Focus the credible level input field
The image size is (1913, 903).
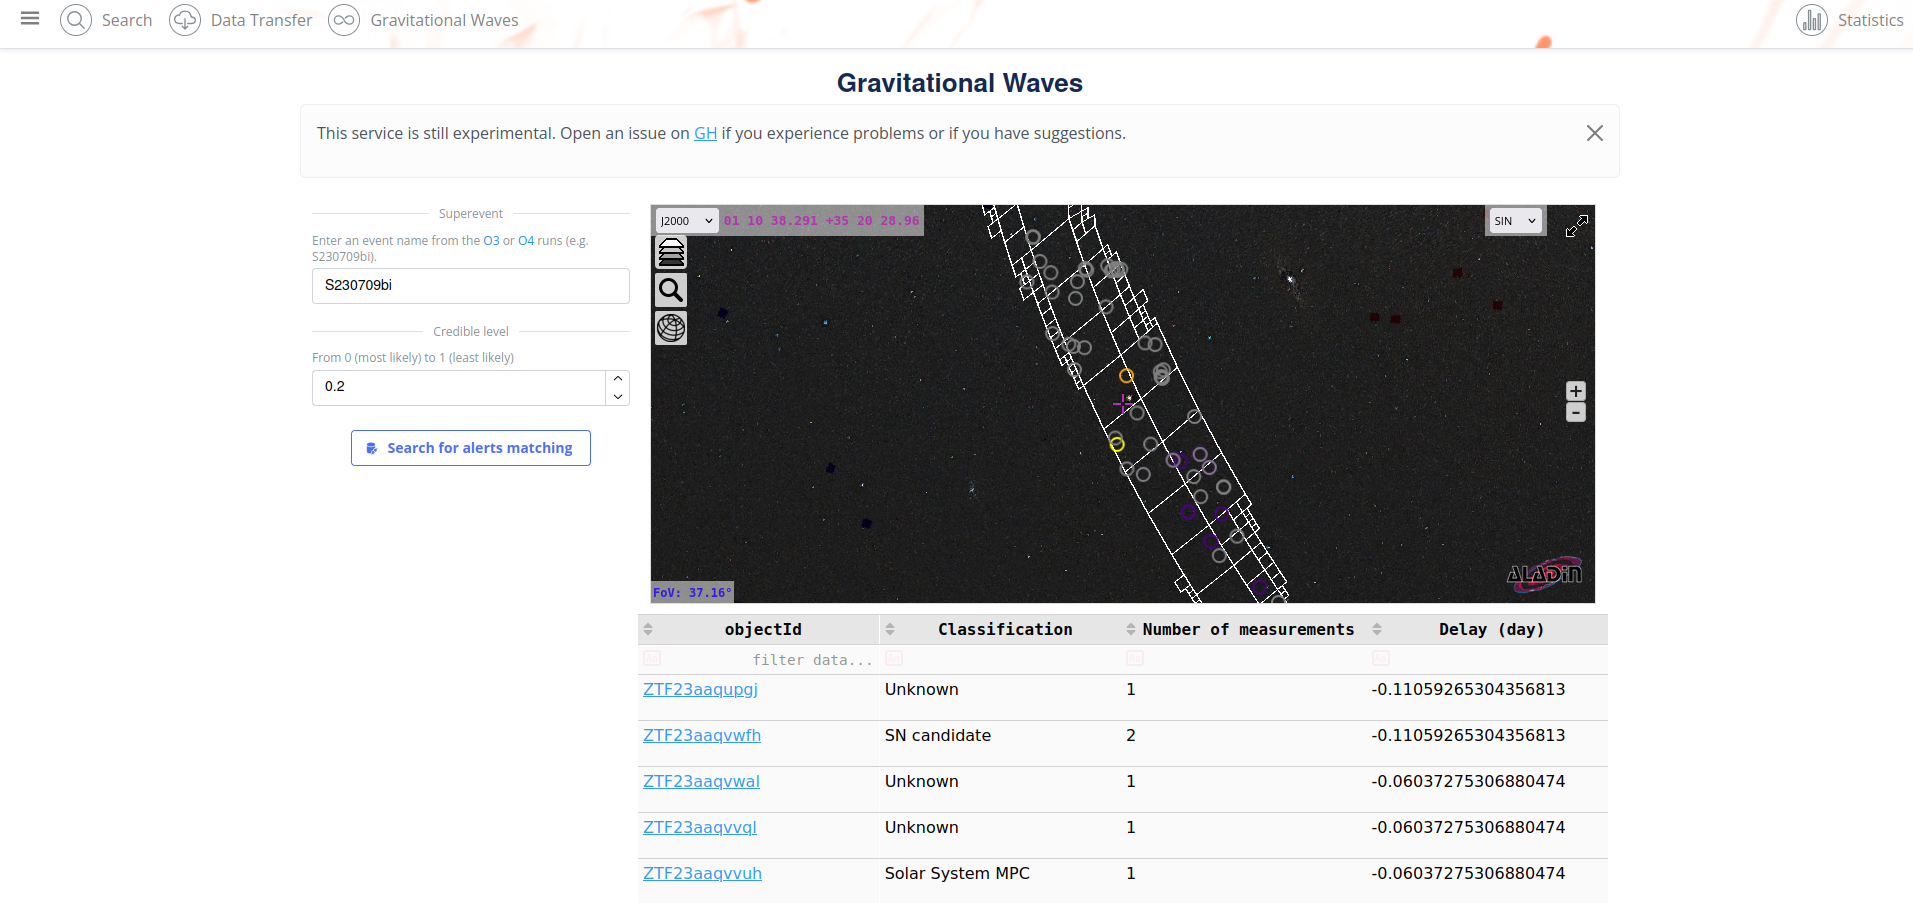point(459,387)
